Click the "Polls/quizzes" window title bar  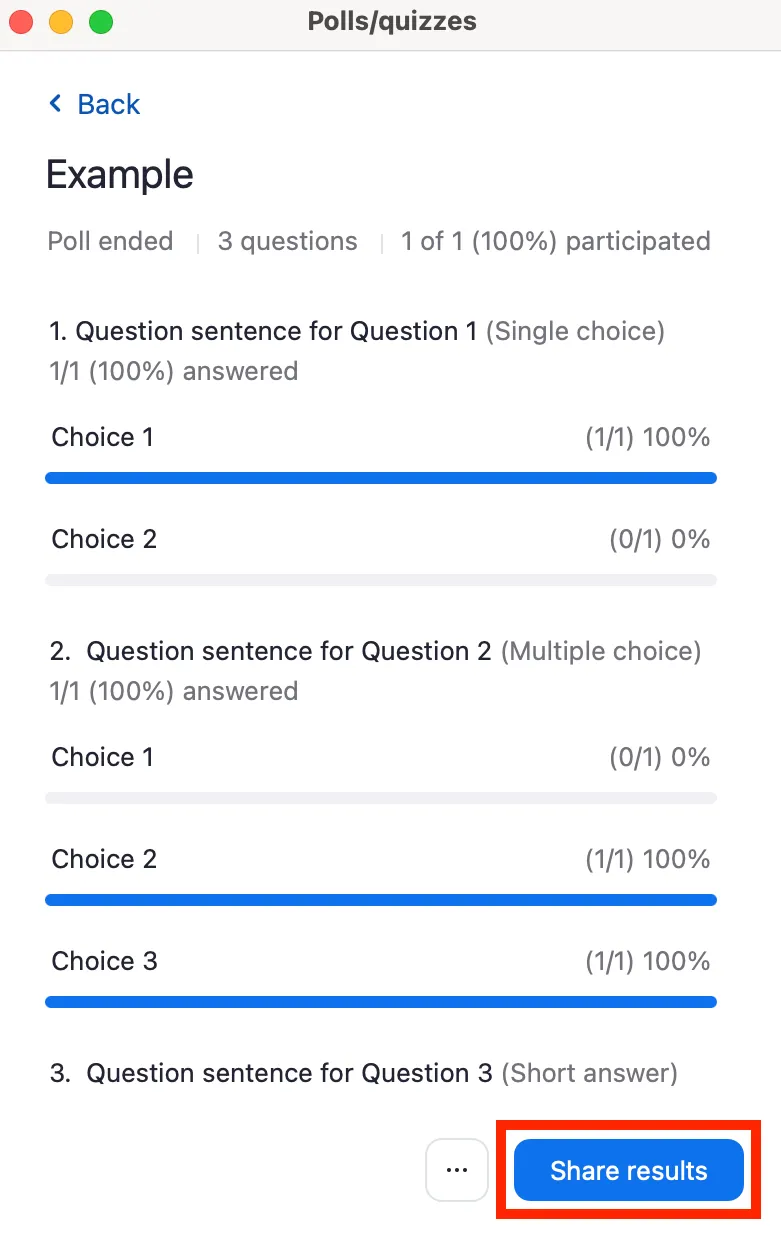pos(392,22)
